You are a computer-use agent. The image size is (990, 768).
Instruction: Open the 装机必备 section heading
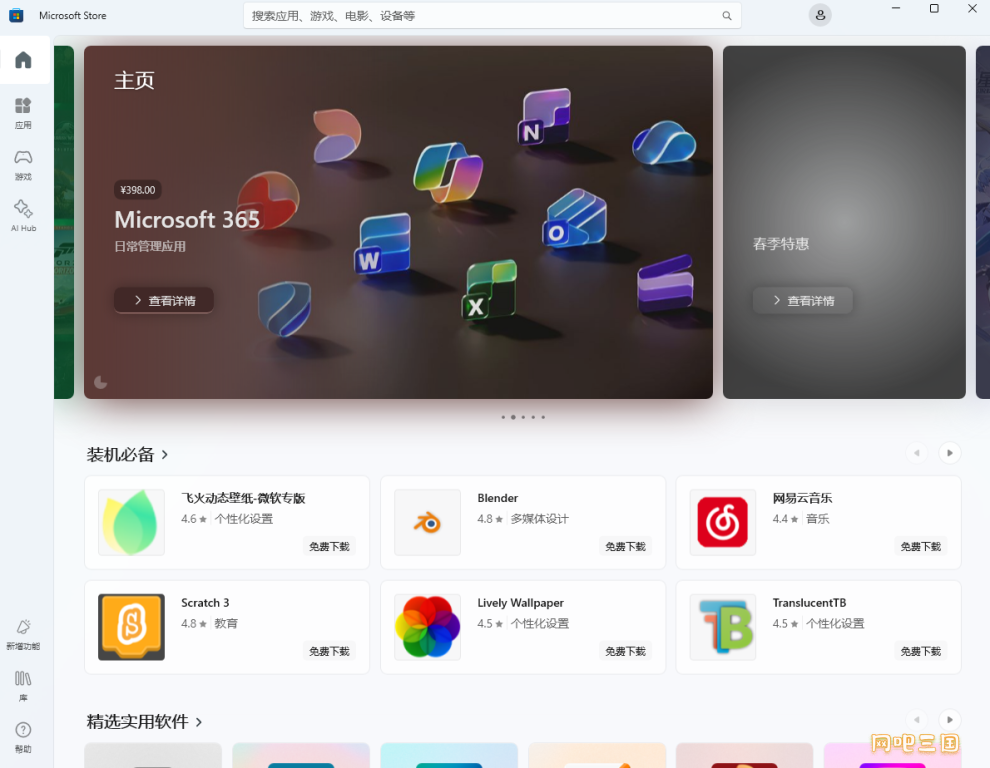[121, 454]
